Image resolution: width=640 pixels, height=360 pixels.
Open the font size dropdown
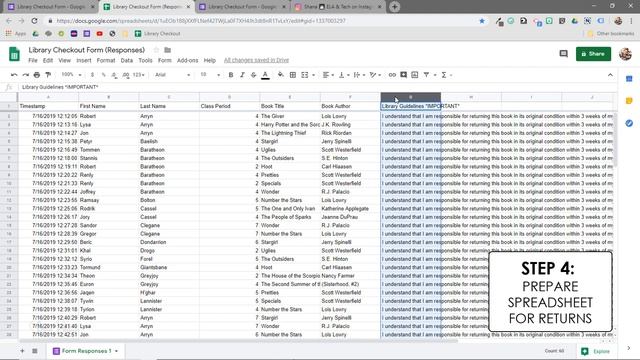[210, 75]
